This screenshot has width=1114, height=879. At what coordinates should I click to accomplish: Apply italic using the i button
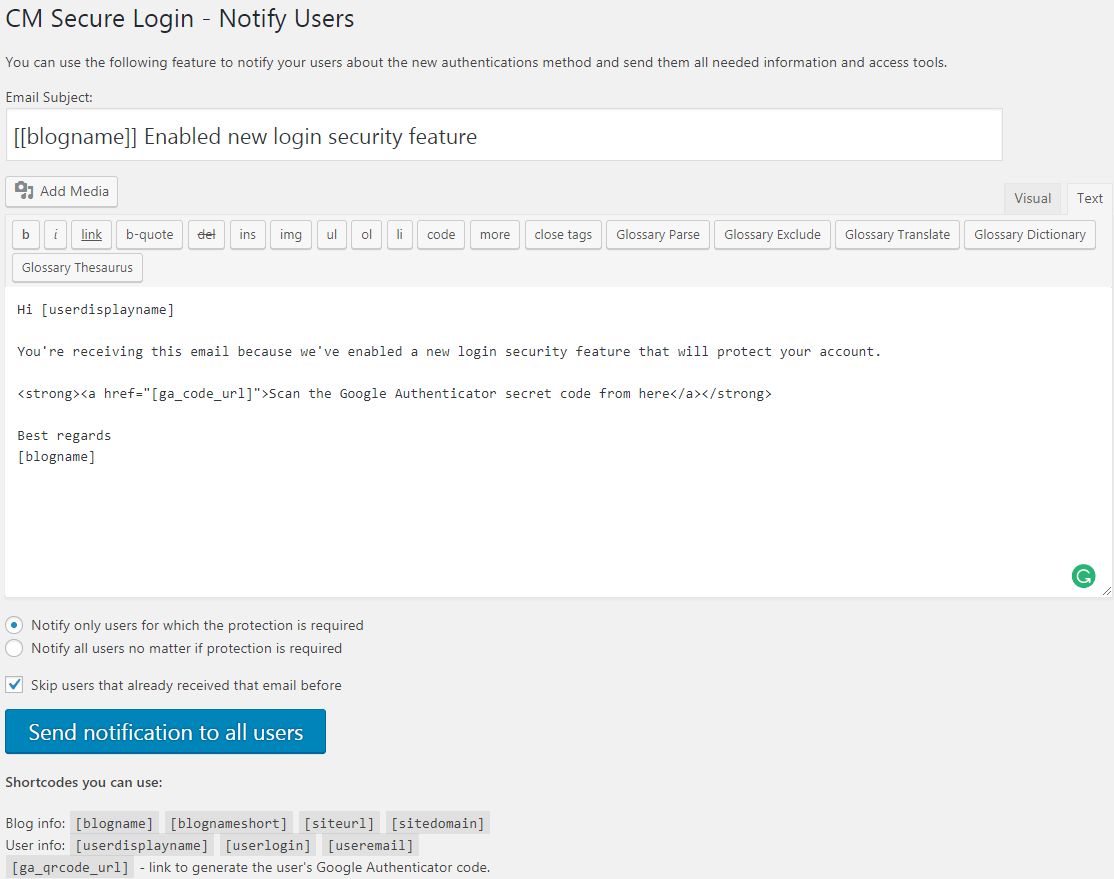[x=56, y=235]
